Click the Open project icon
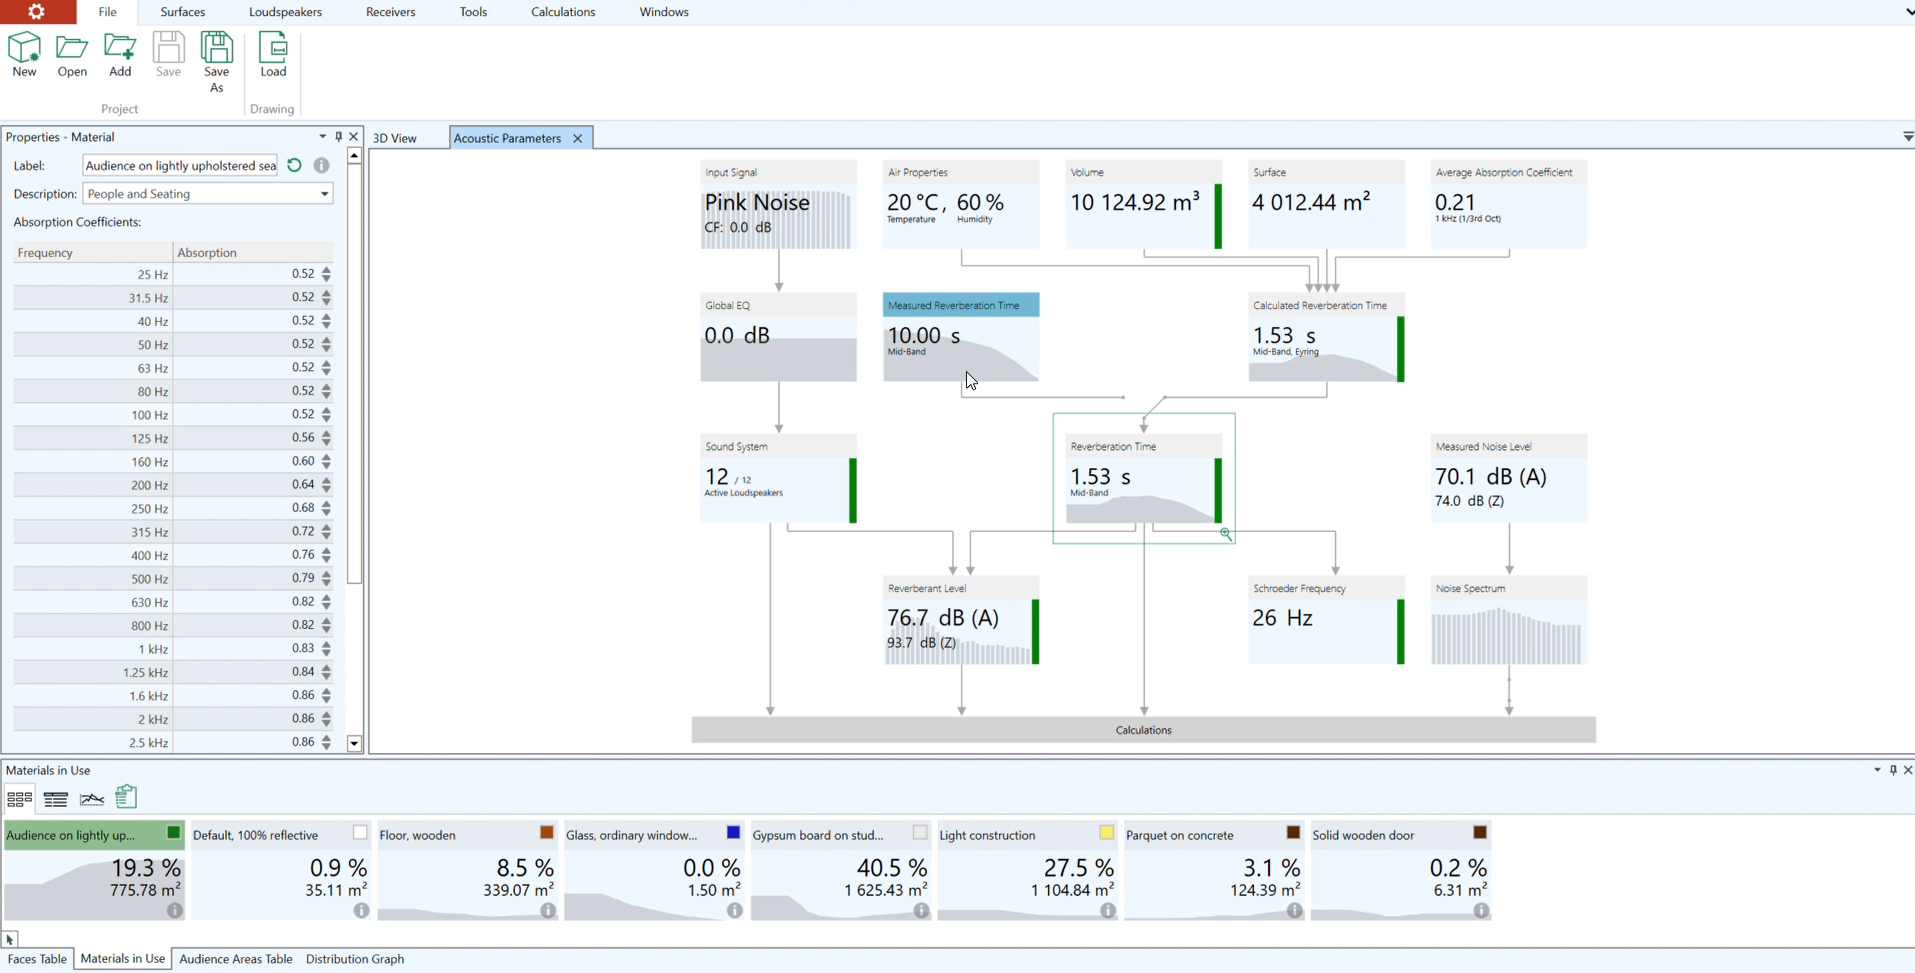This screenshot has width=1915, height=973. [72, 54]
